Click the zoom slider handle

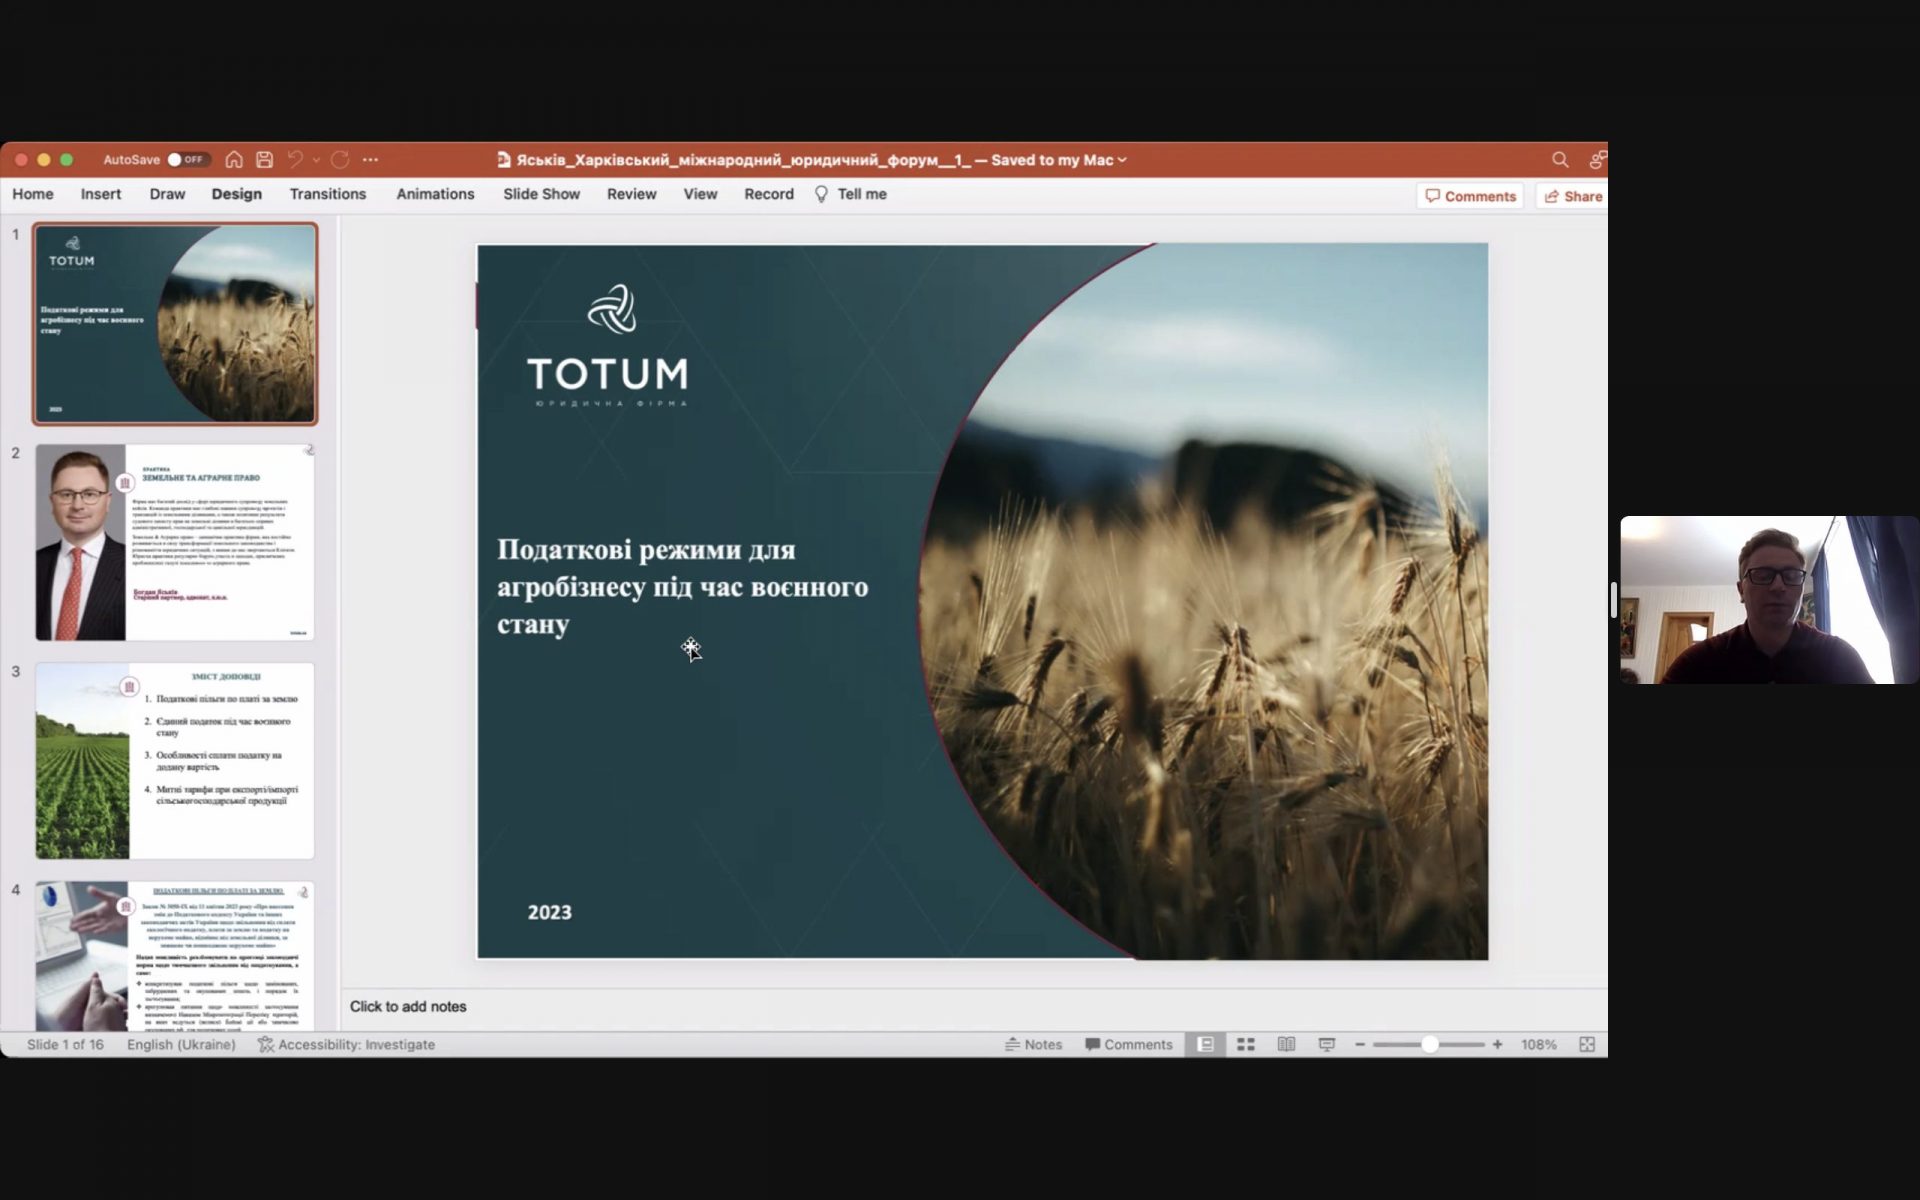pyautogui.click(x=1429, y=1044)
